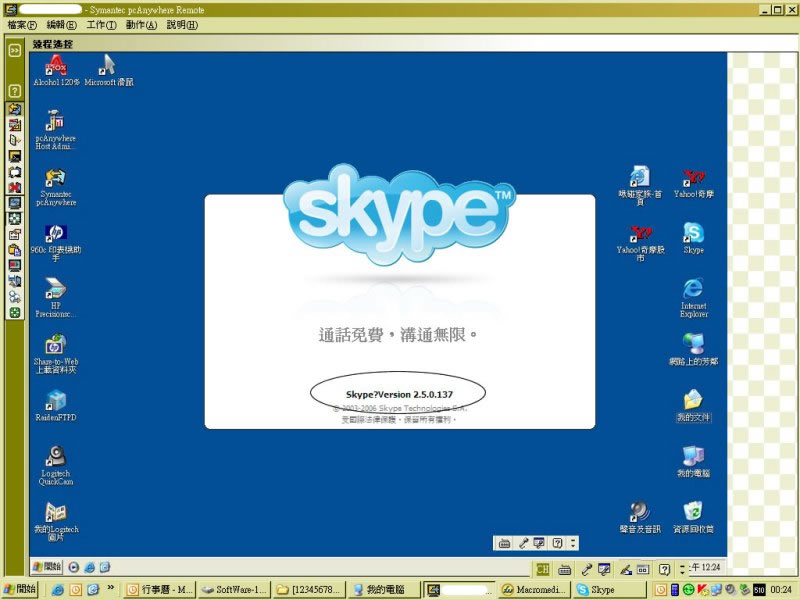Launch Internet Explorer from the remote quick launch
Image resolution: width=800 pixels, height=600 pixels.
click(89, 567)
